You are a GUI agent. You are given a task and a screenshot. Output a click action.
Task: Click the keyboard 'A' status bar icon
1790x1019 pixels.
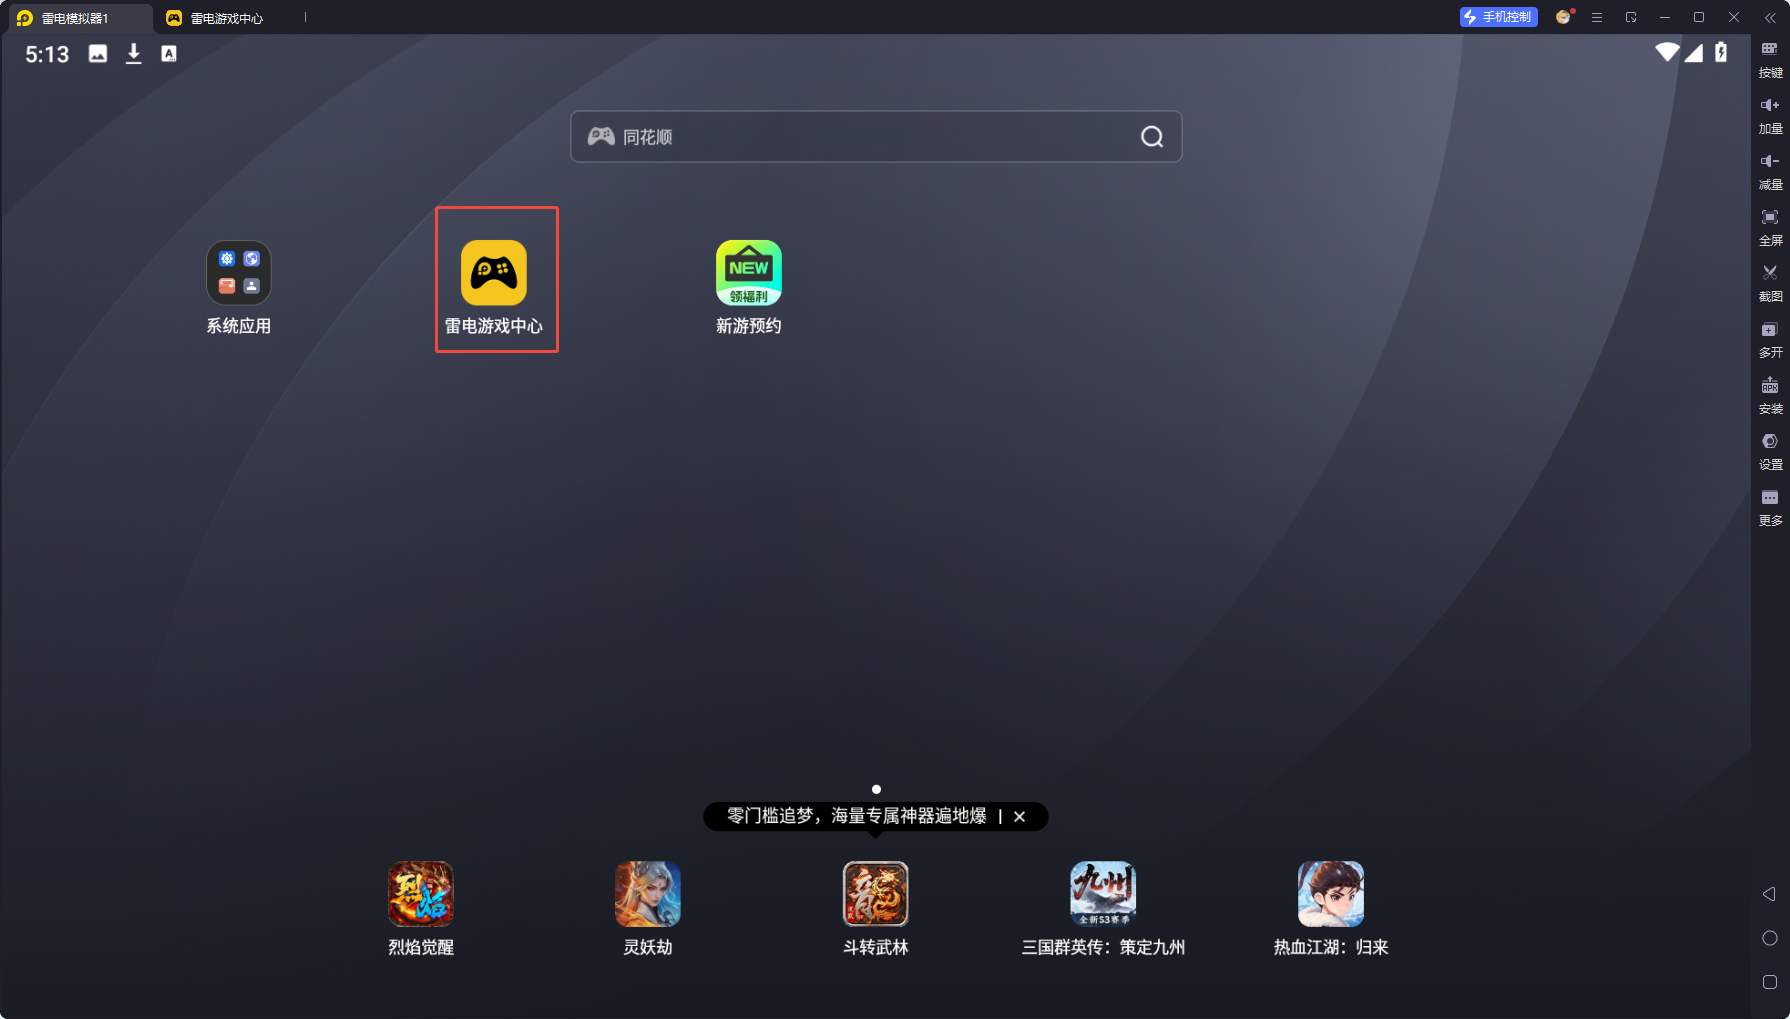click(169, 54)
